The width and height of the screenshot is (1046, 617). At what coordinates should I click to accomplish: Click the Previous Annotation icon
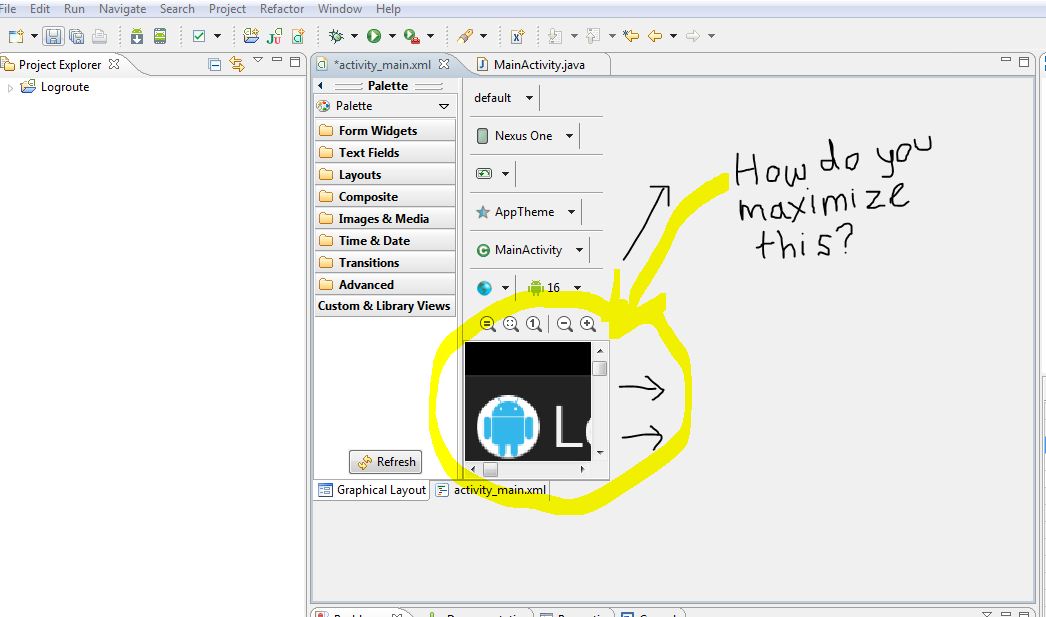click(x=593, y=36)
